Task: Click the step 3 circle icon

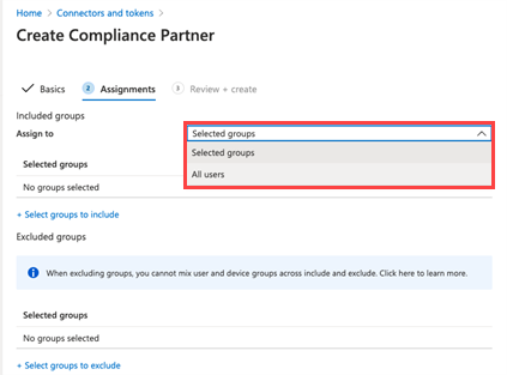Action: [x=178, y=88]
